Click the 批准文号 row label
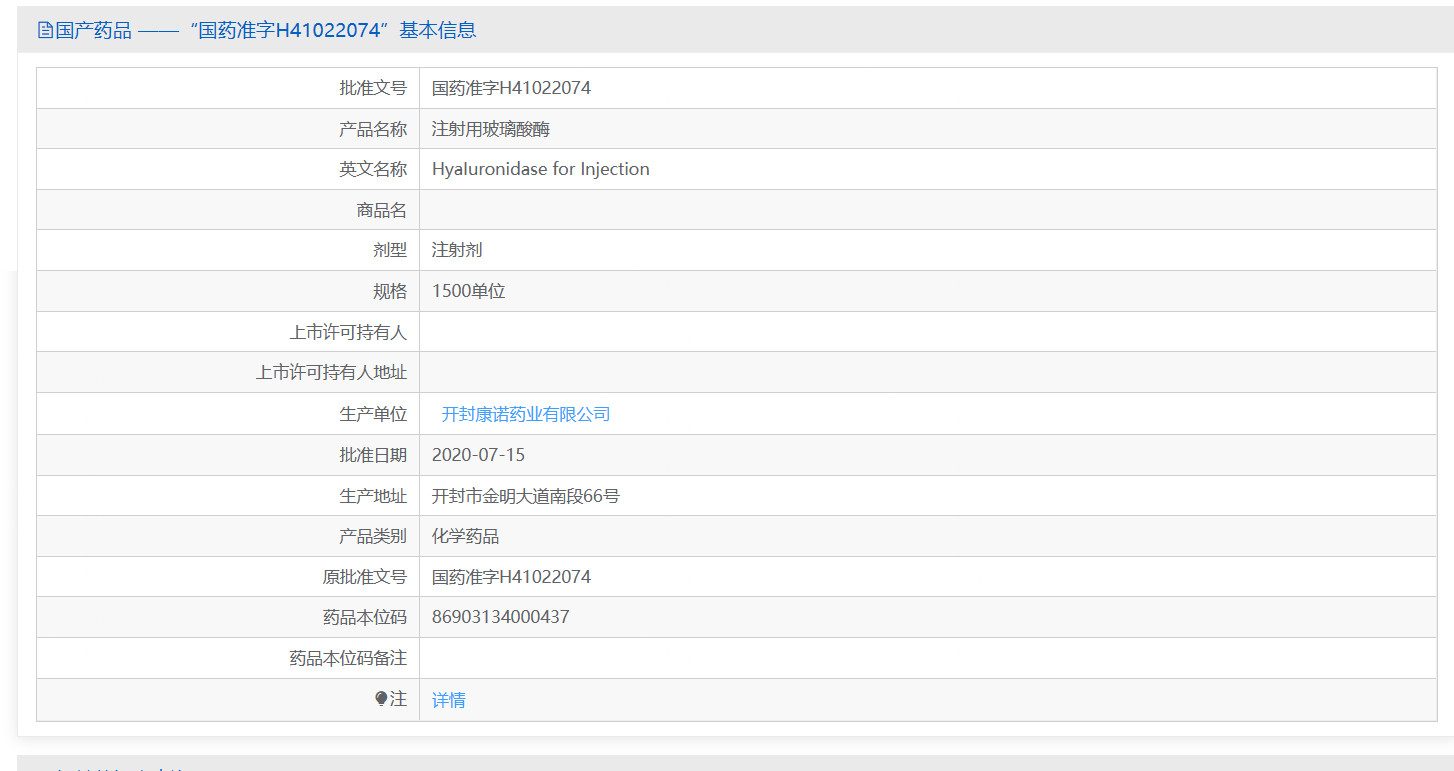The height and width of the screenshot is (771, 1454). (373, 88)
